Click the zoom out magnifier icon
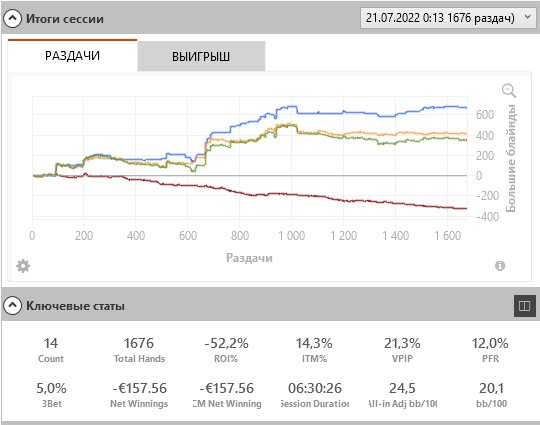Screen dimensions: 540x425 509,91
